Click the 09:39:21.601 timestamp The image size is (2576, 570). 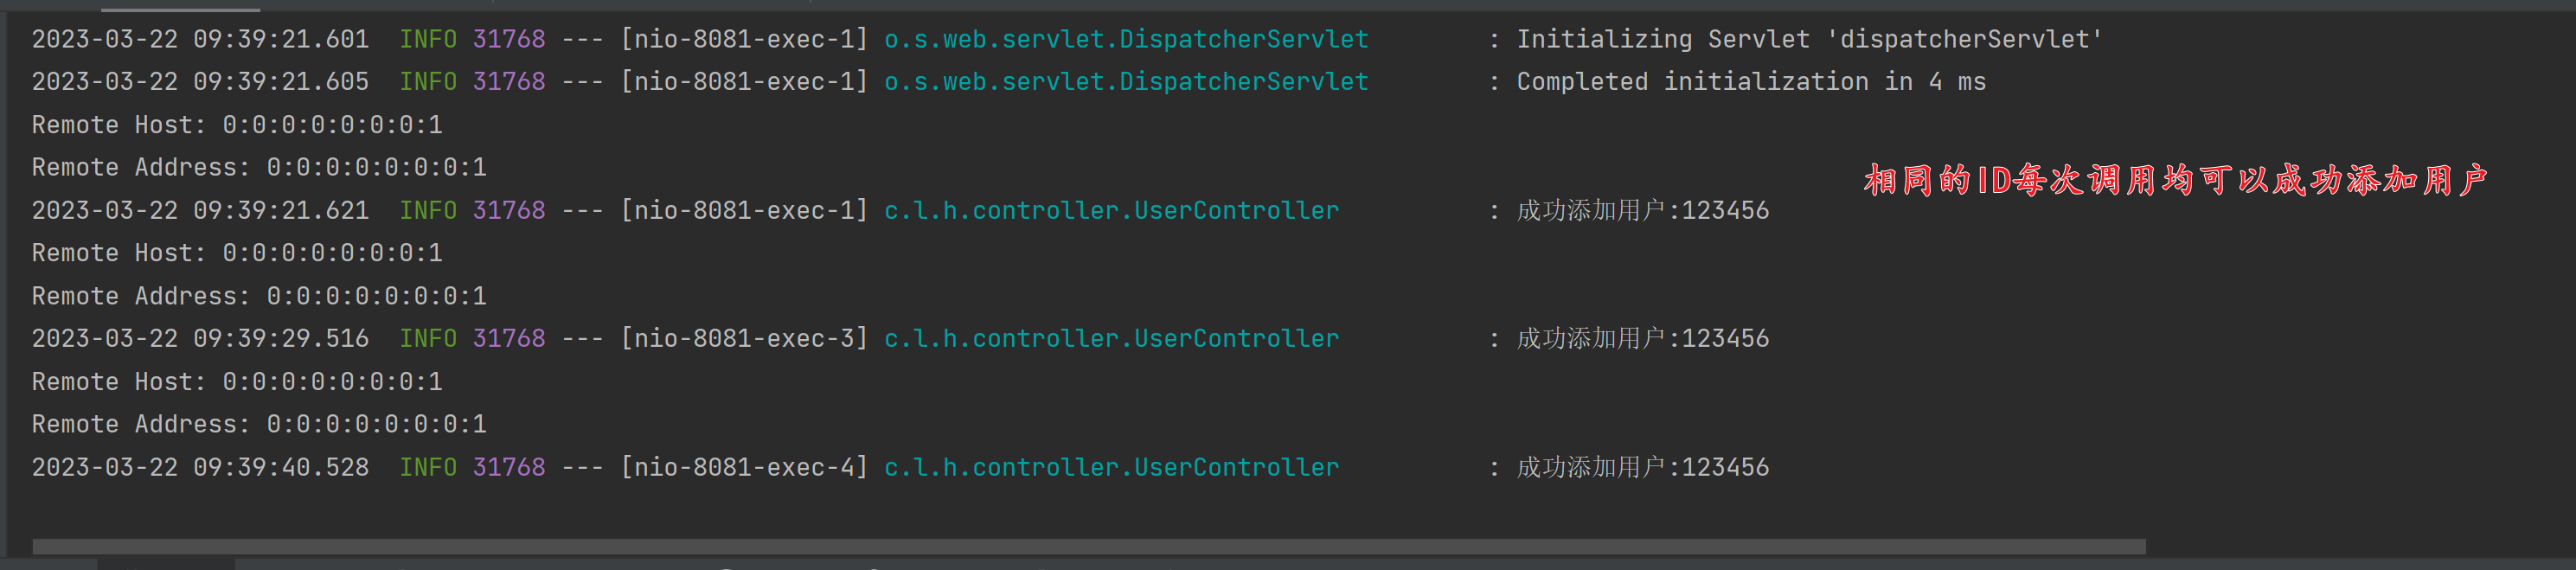click(x=200, y=39)
